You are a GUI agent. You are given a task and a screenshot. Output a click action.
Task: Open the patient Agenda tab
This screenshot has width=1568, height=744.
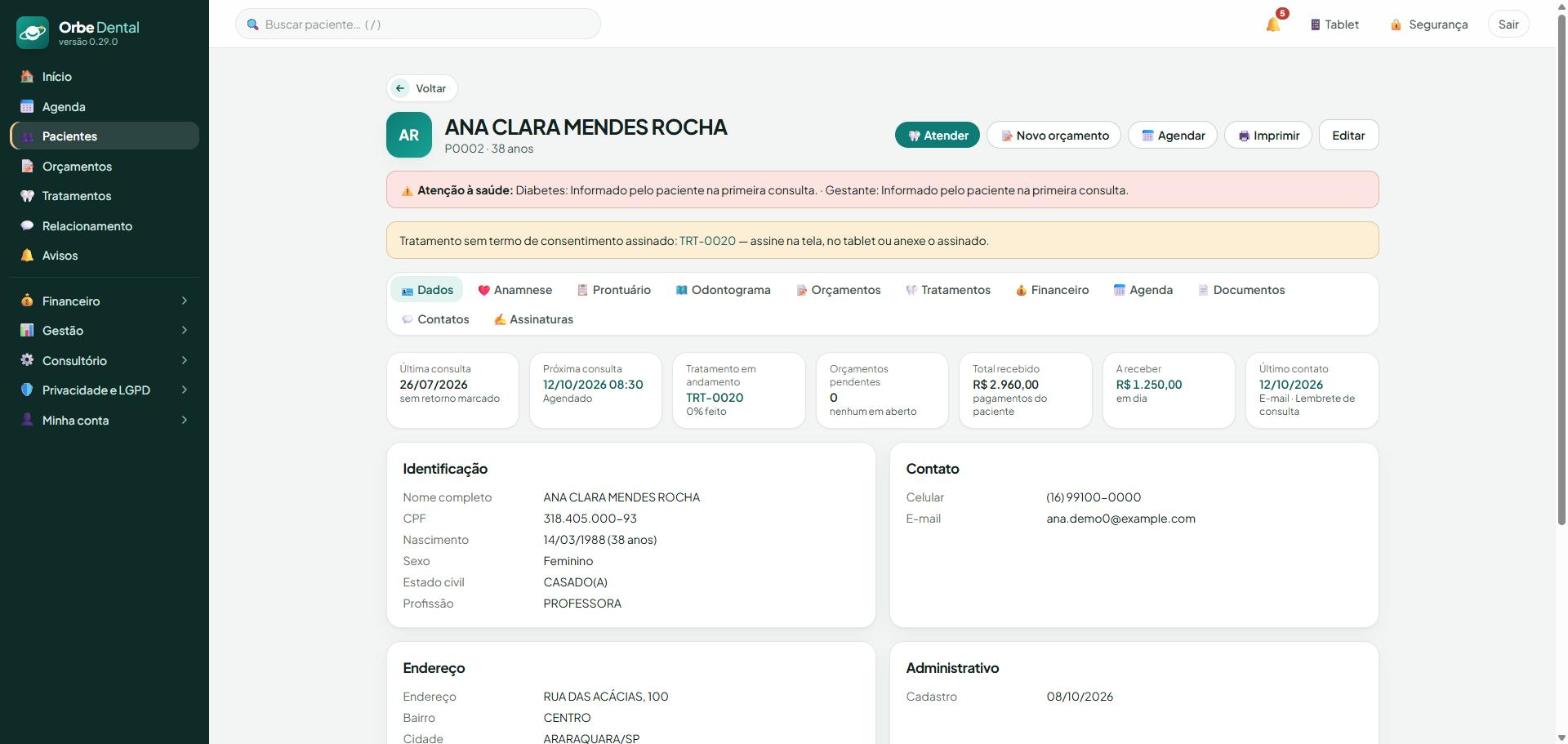pyautogui.click(x=1142, y=290)
